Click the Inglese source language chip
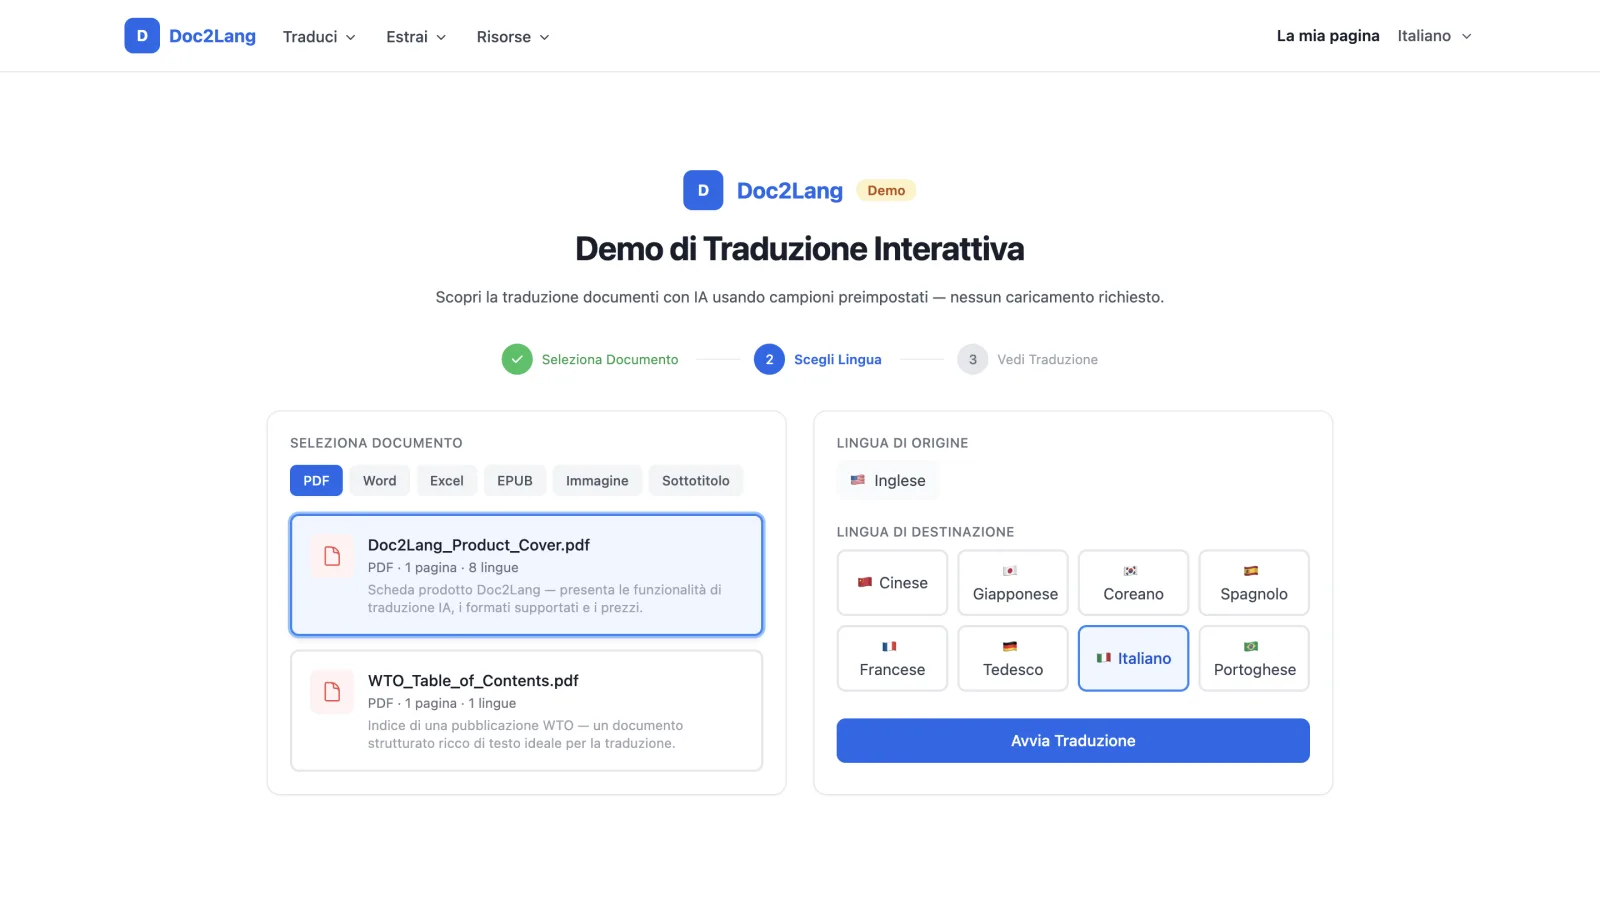1600x903 pixels. 888,481
